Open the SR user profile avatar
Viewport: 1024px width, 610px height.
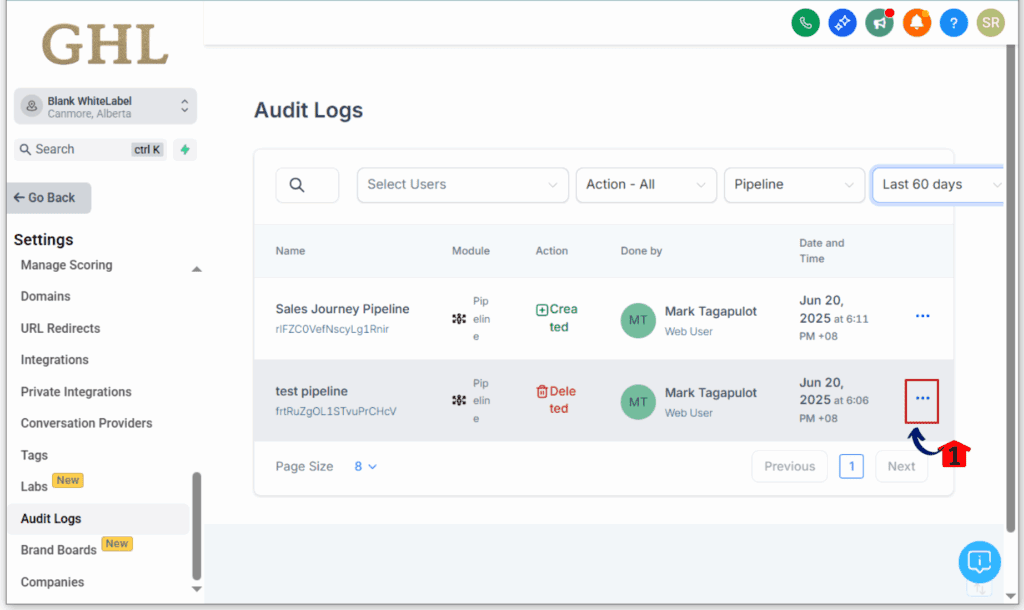coord(990,22)
